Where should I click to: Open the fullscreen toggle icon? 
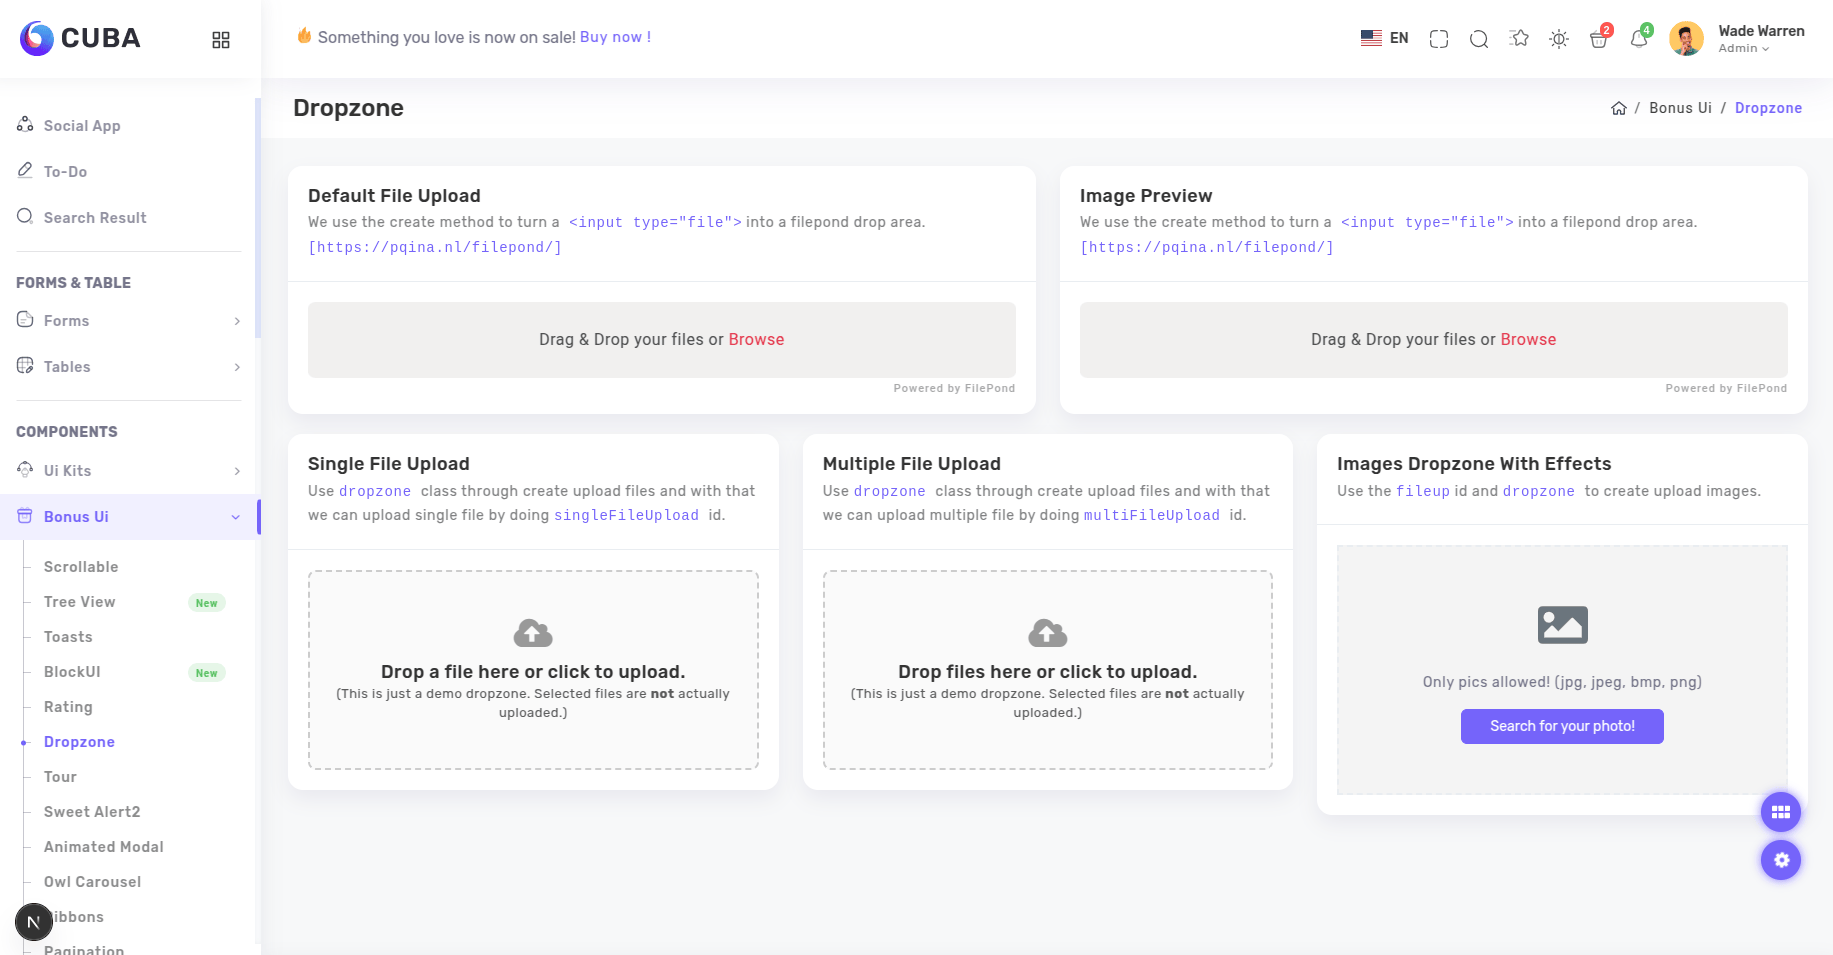(x=1439, y=39)
